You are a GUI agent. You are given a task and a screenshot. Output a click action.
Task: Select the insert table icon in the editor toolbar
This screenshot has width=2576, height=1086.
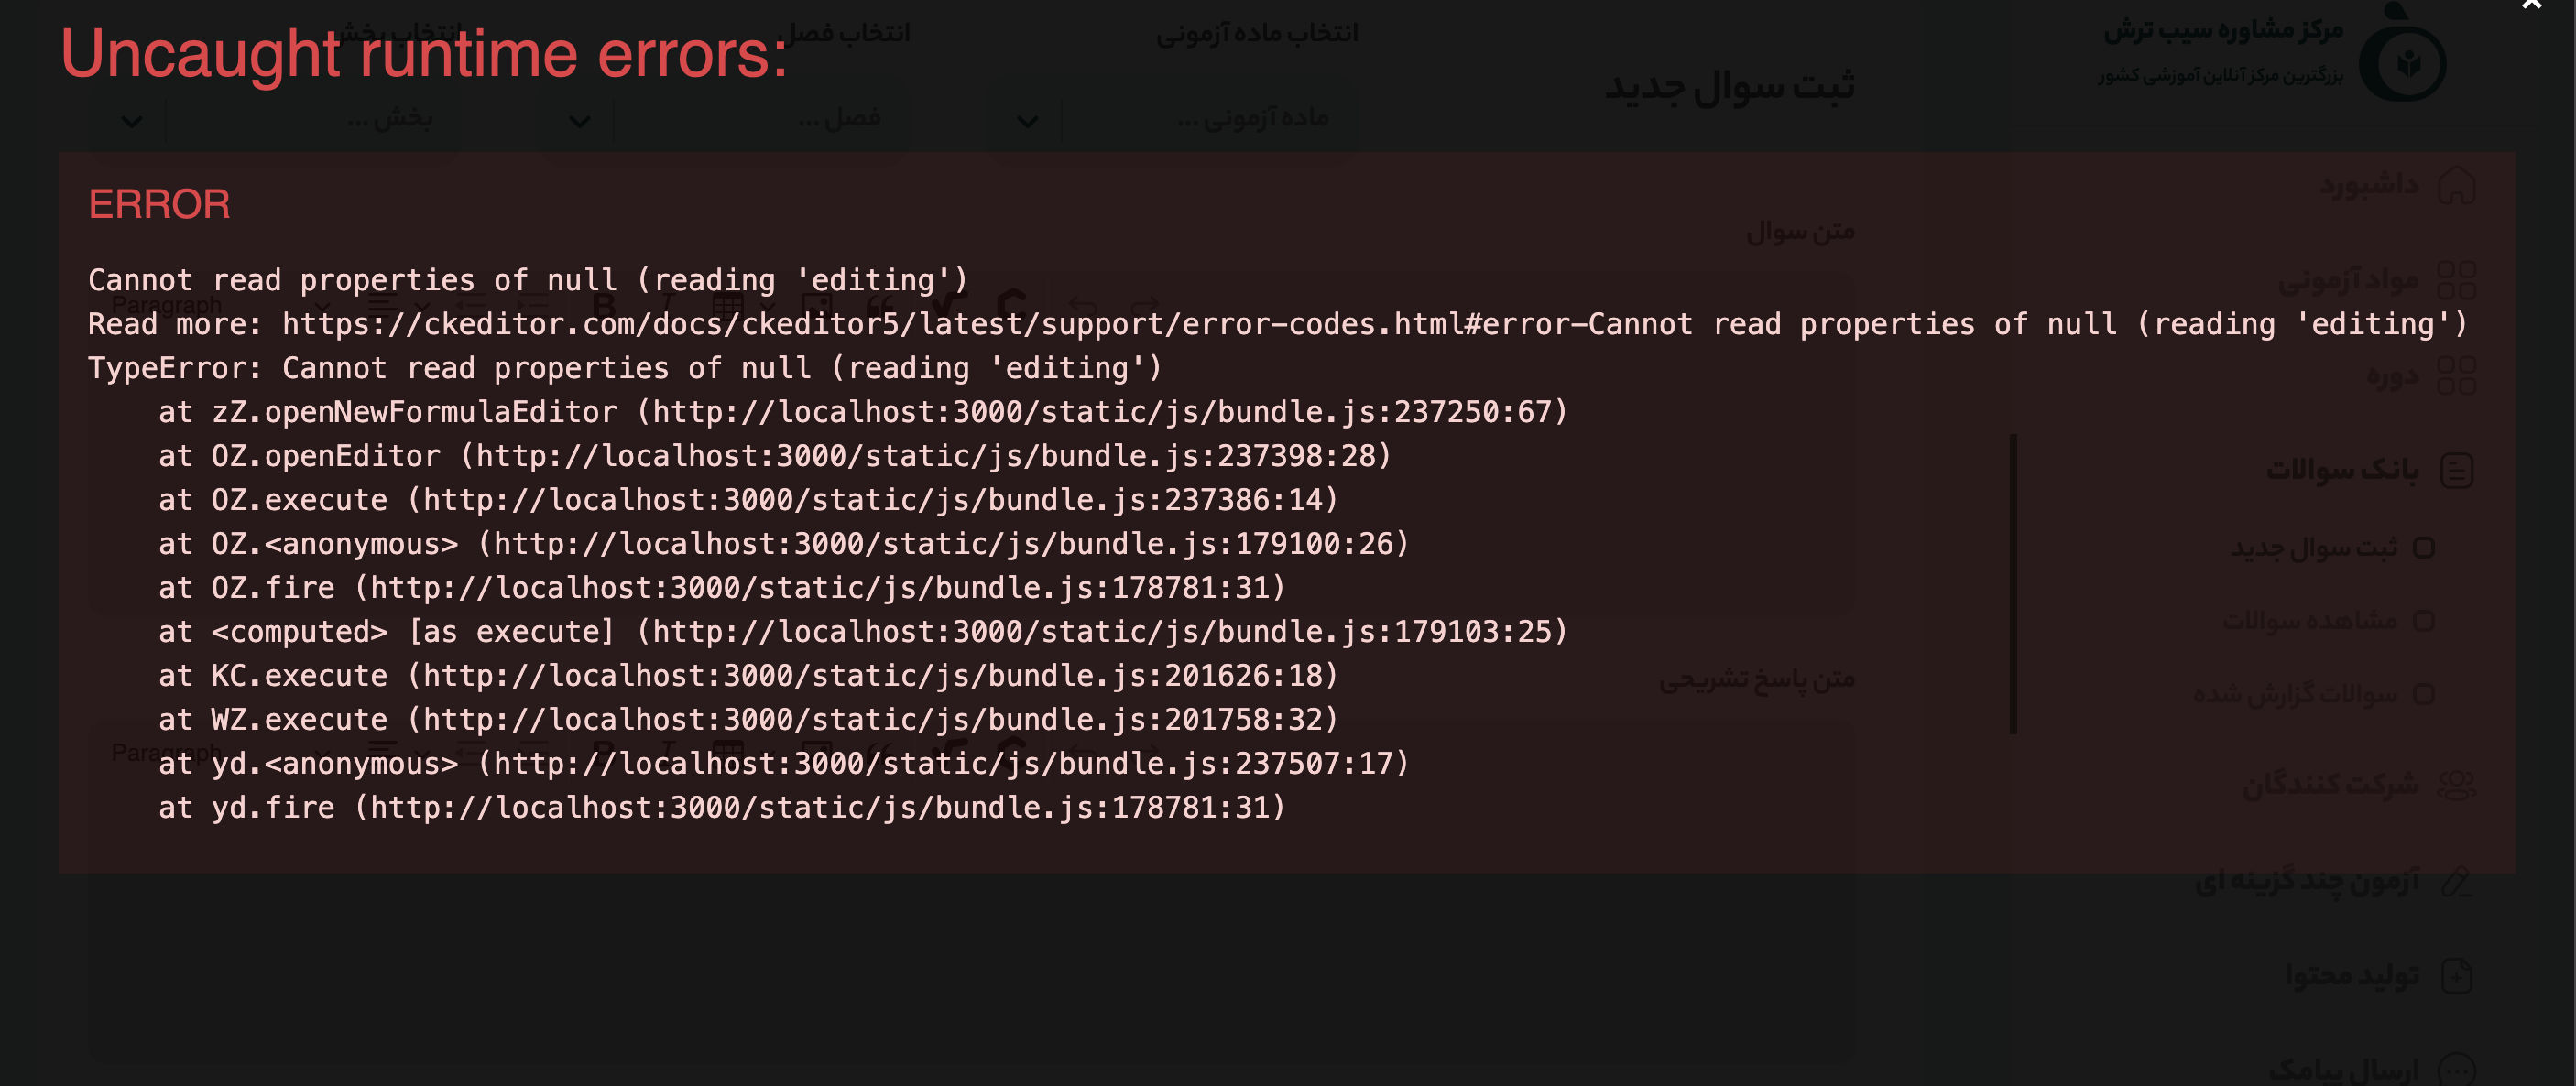pos(730,305)
